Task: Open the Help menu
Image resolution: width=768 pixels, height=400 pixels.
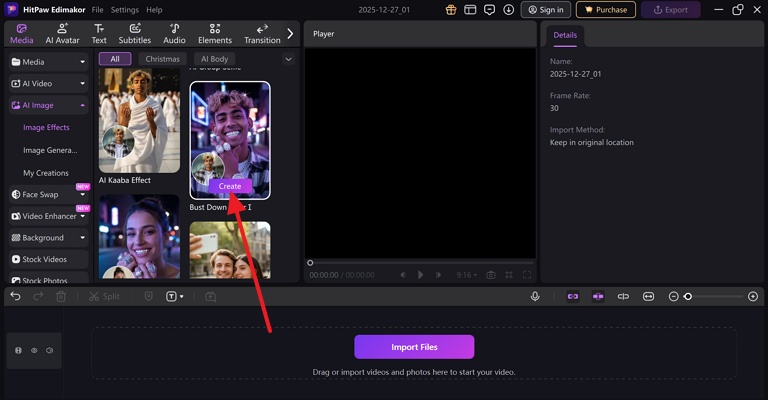Action: point(154,10)
